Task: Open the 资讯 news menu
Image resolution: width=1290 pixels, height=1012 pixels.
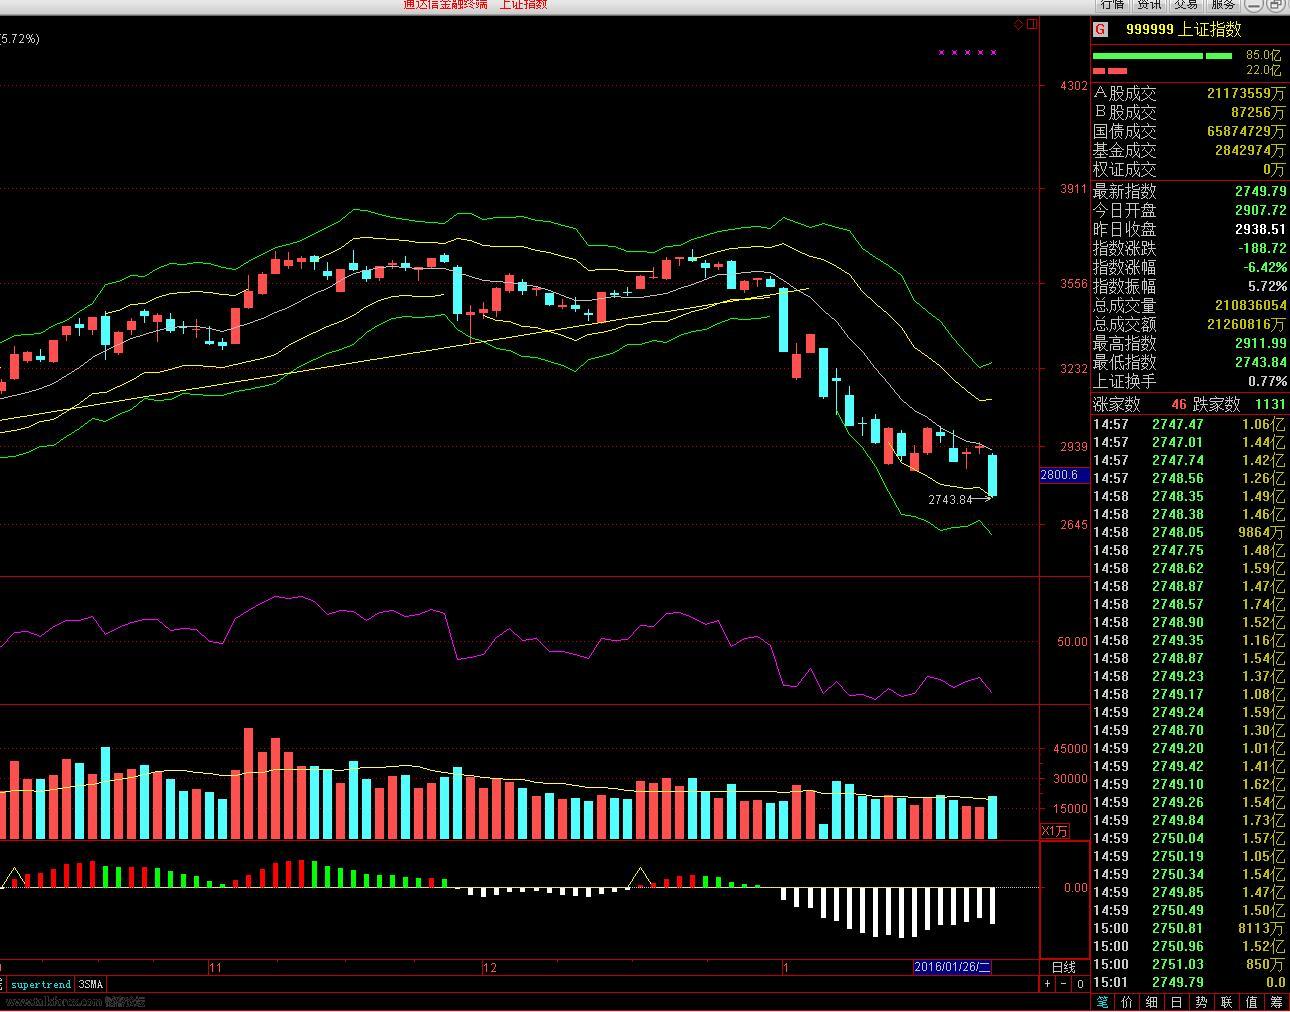Action: coord(1149,5)
